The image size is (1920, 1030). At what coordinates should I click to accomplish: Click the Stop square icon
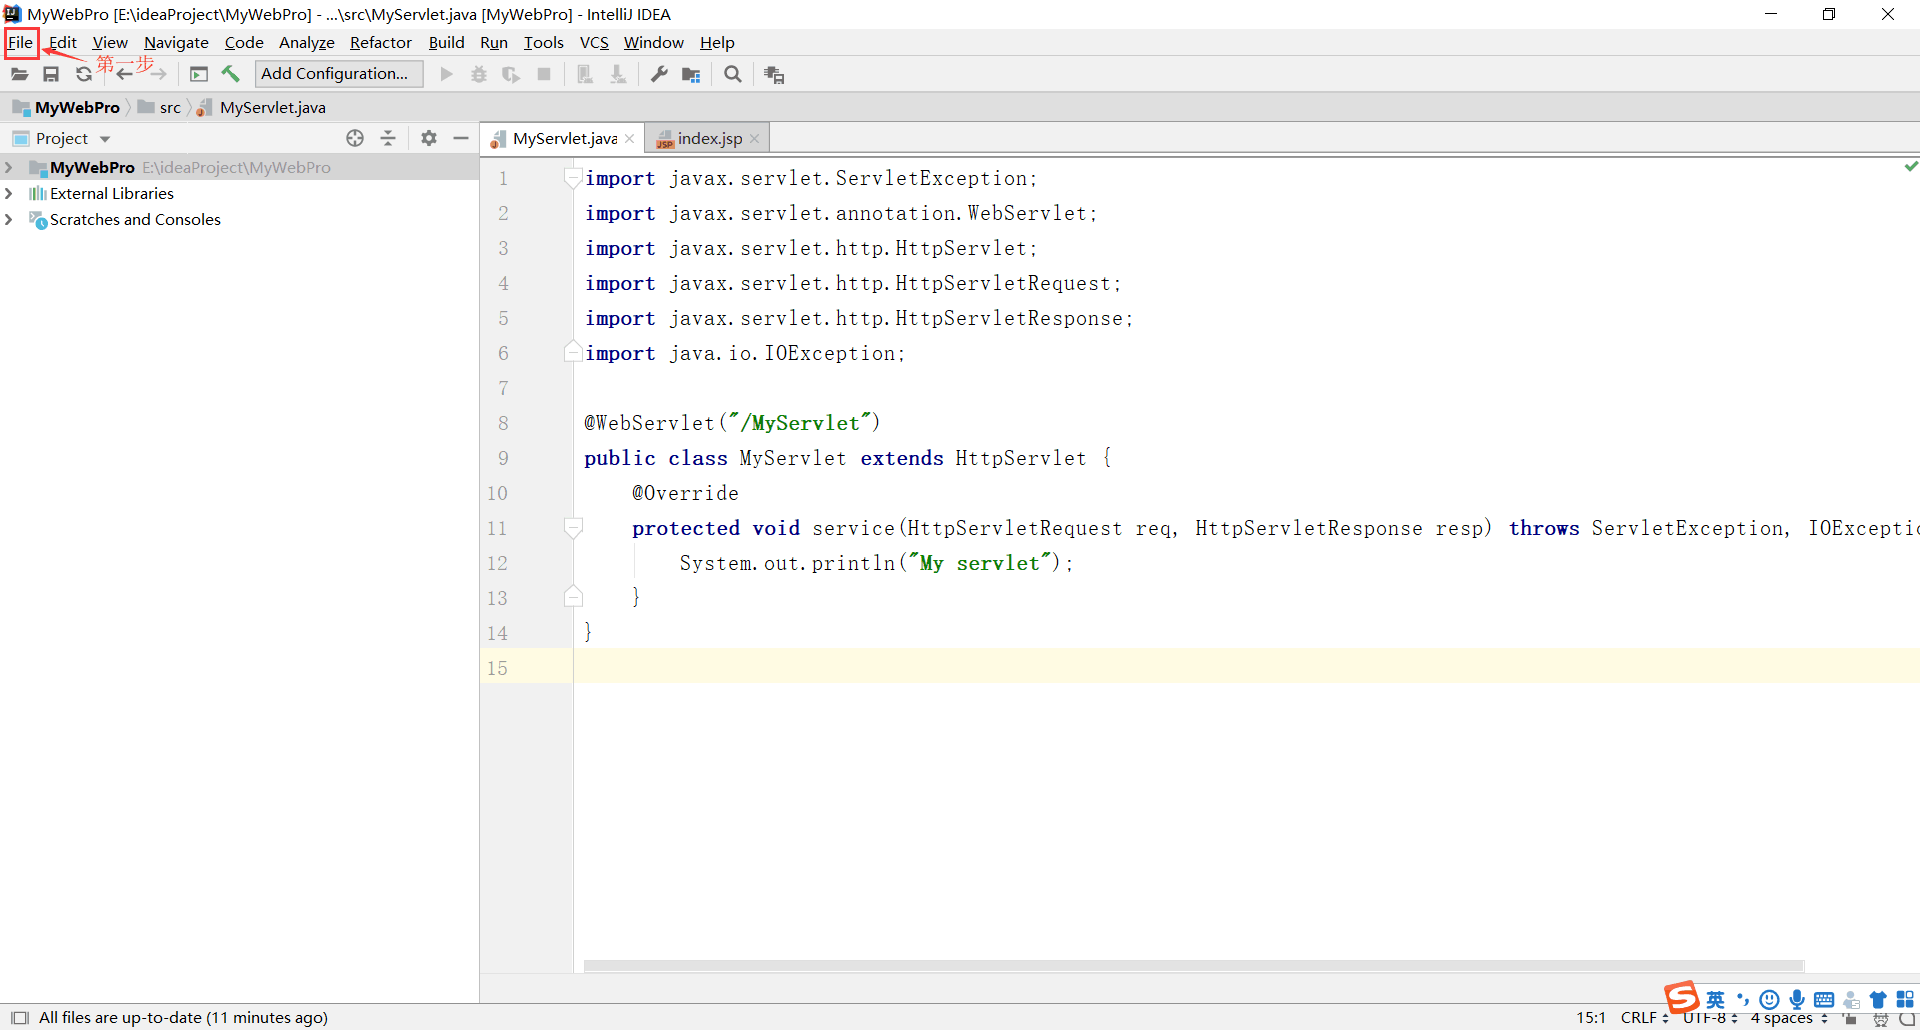(x=544, y=74)
